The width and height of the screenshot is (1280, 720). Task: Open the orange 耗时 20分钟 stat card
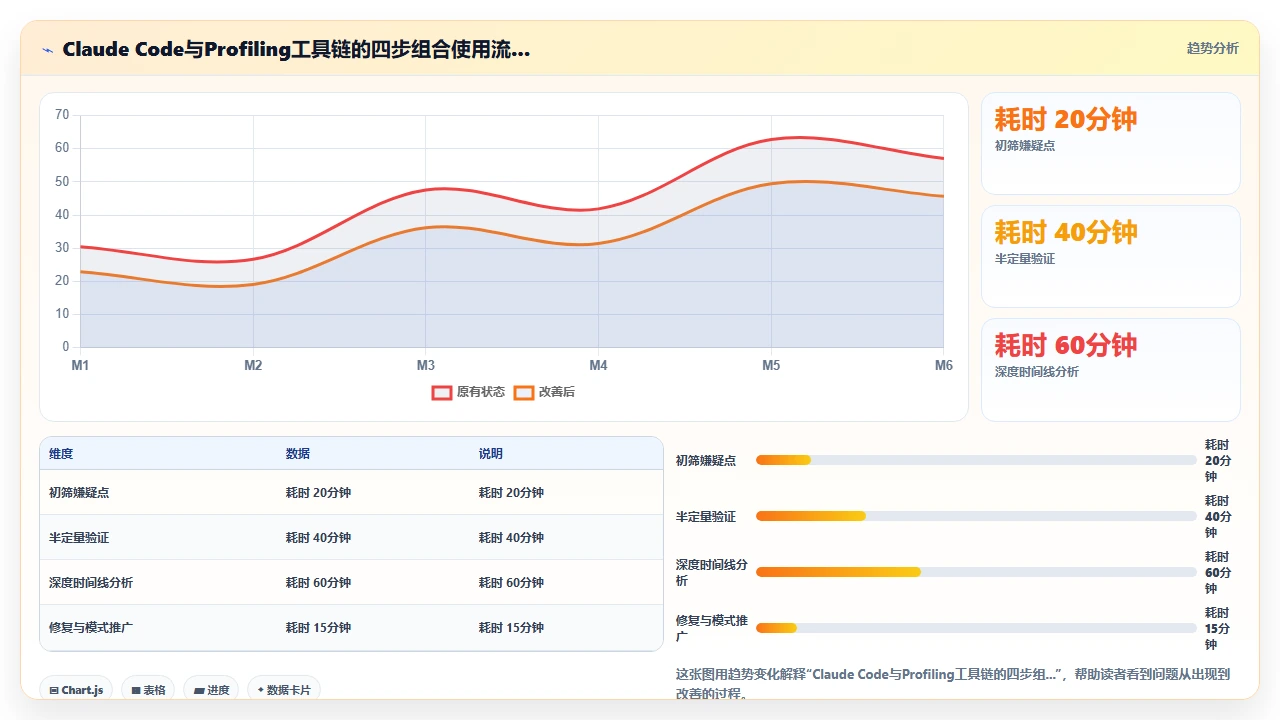pos(1111,143)
